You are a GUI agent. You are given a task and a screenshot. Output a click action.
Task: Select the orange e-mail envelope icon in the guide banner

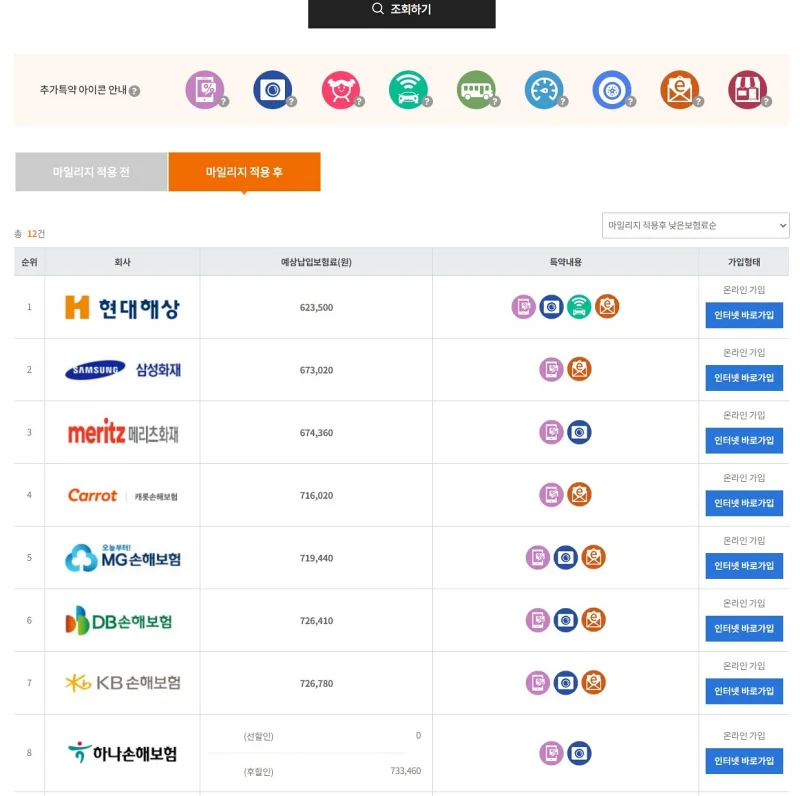pyautogui.click(x=680, y=89)
